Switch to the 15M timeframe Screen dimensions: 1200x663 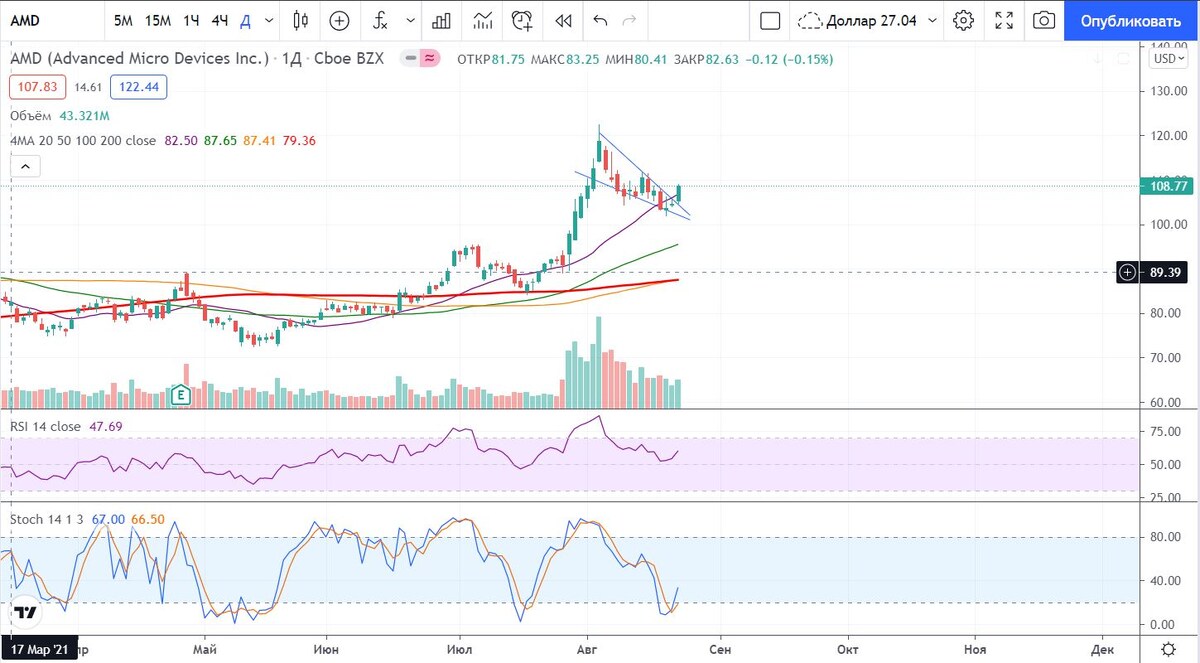pyautogui.click(x=156, y=20)
